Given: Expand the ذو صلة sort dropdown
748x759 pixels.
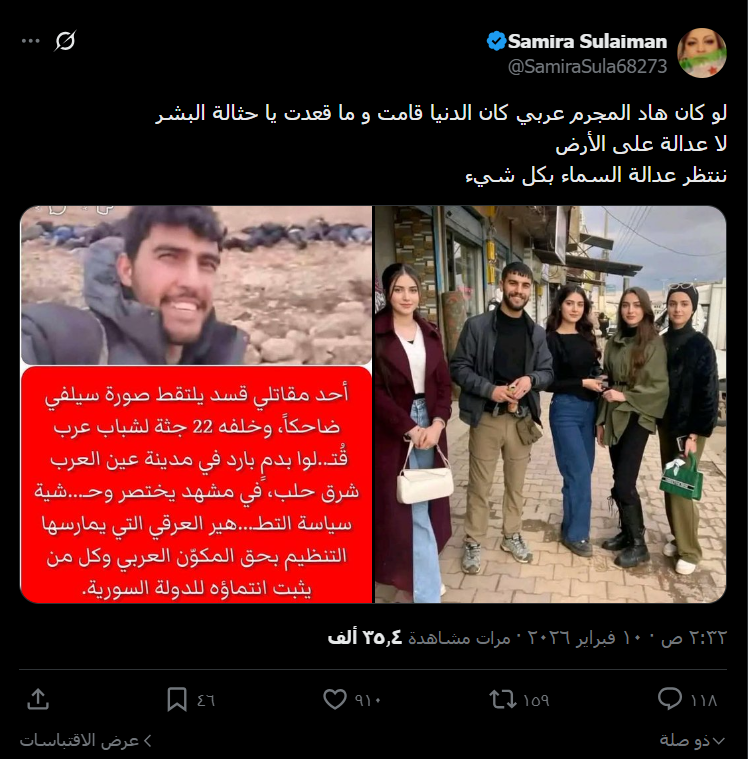Looking at the screenshot, I should 692,740.
